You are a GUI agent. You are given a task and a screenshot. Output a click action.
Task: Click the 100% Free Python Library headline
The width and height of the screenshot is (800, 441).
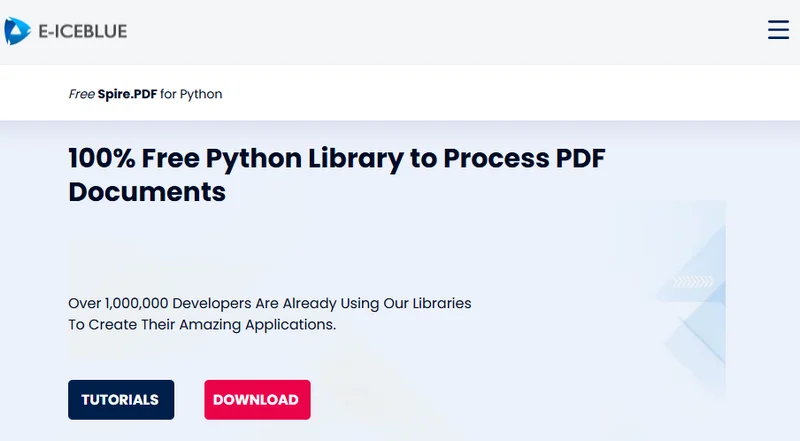tap(337, 175)
